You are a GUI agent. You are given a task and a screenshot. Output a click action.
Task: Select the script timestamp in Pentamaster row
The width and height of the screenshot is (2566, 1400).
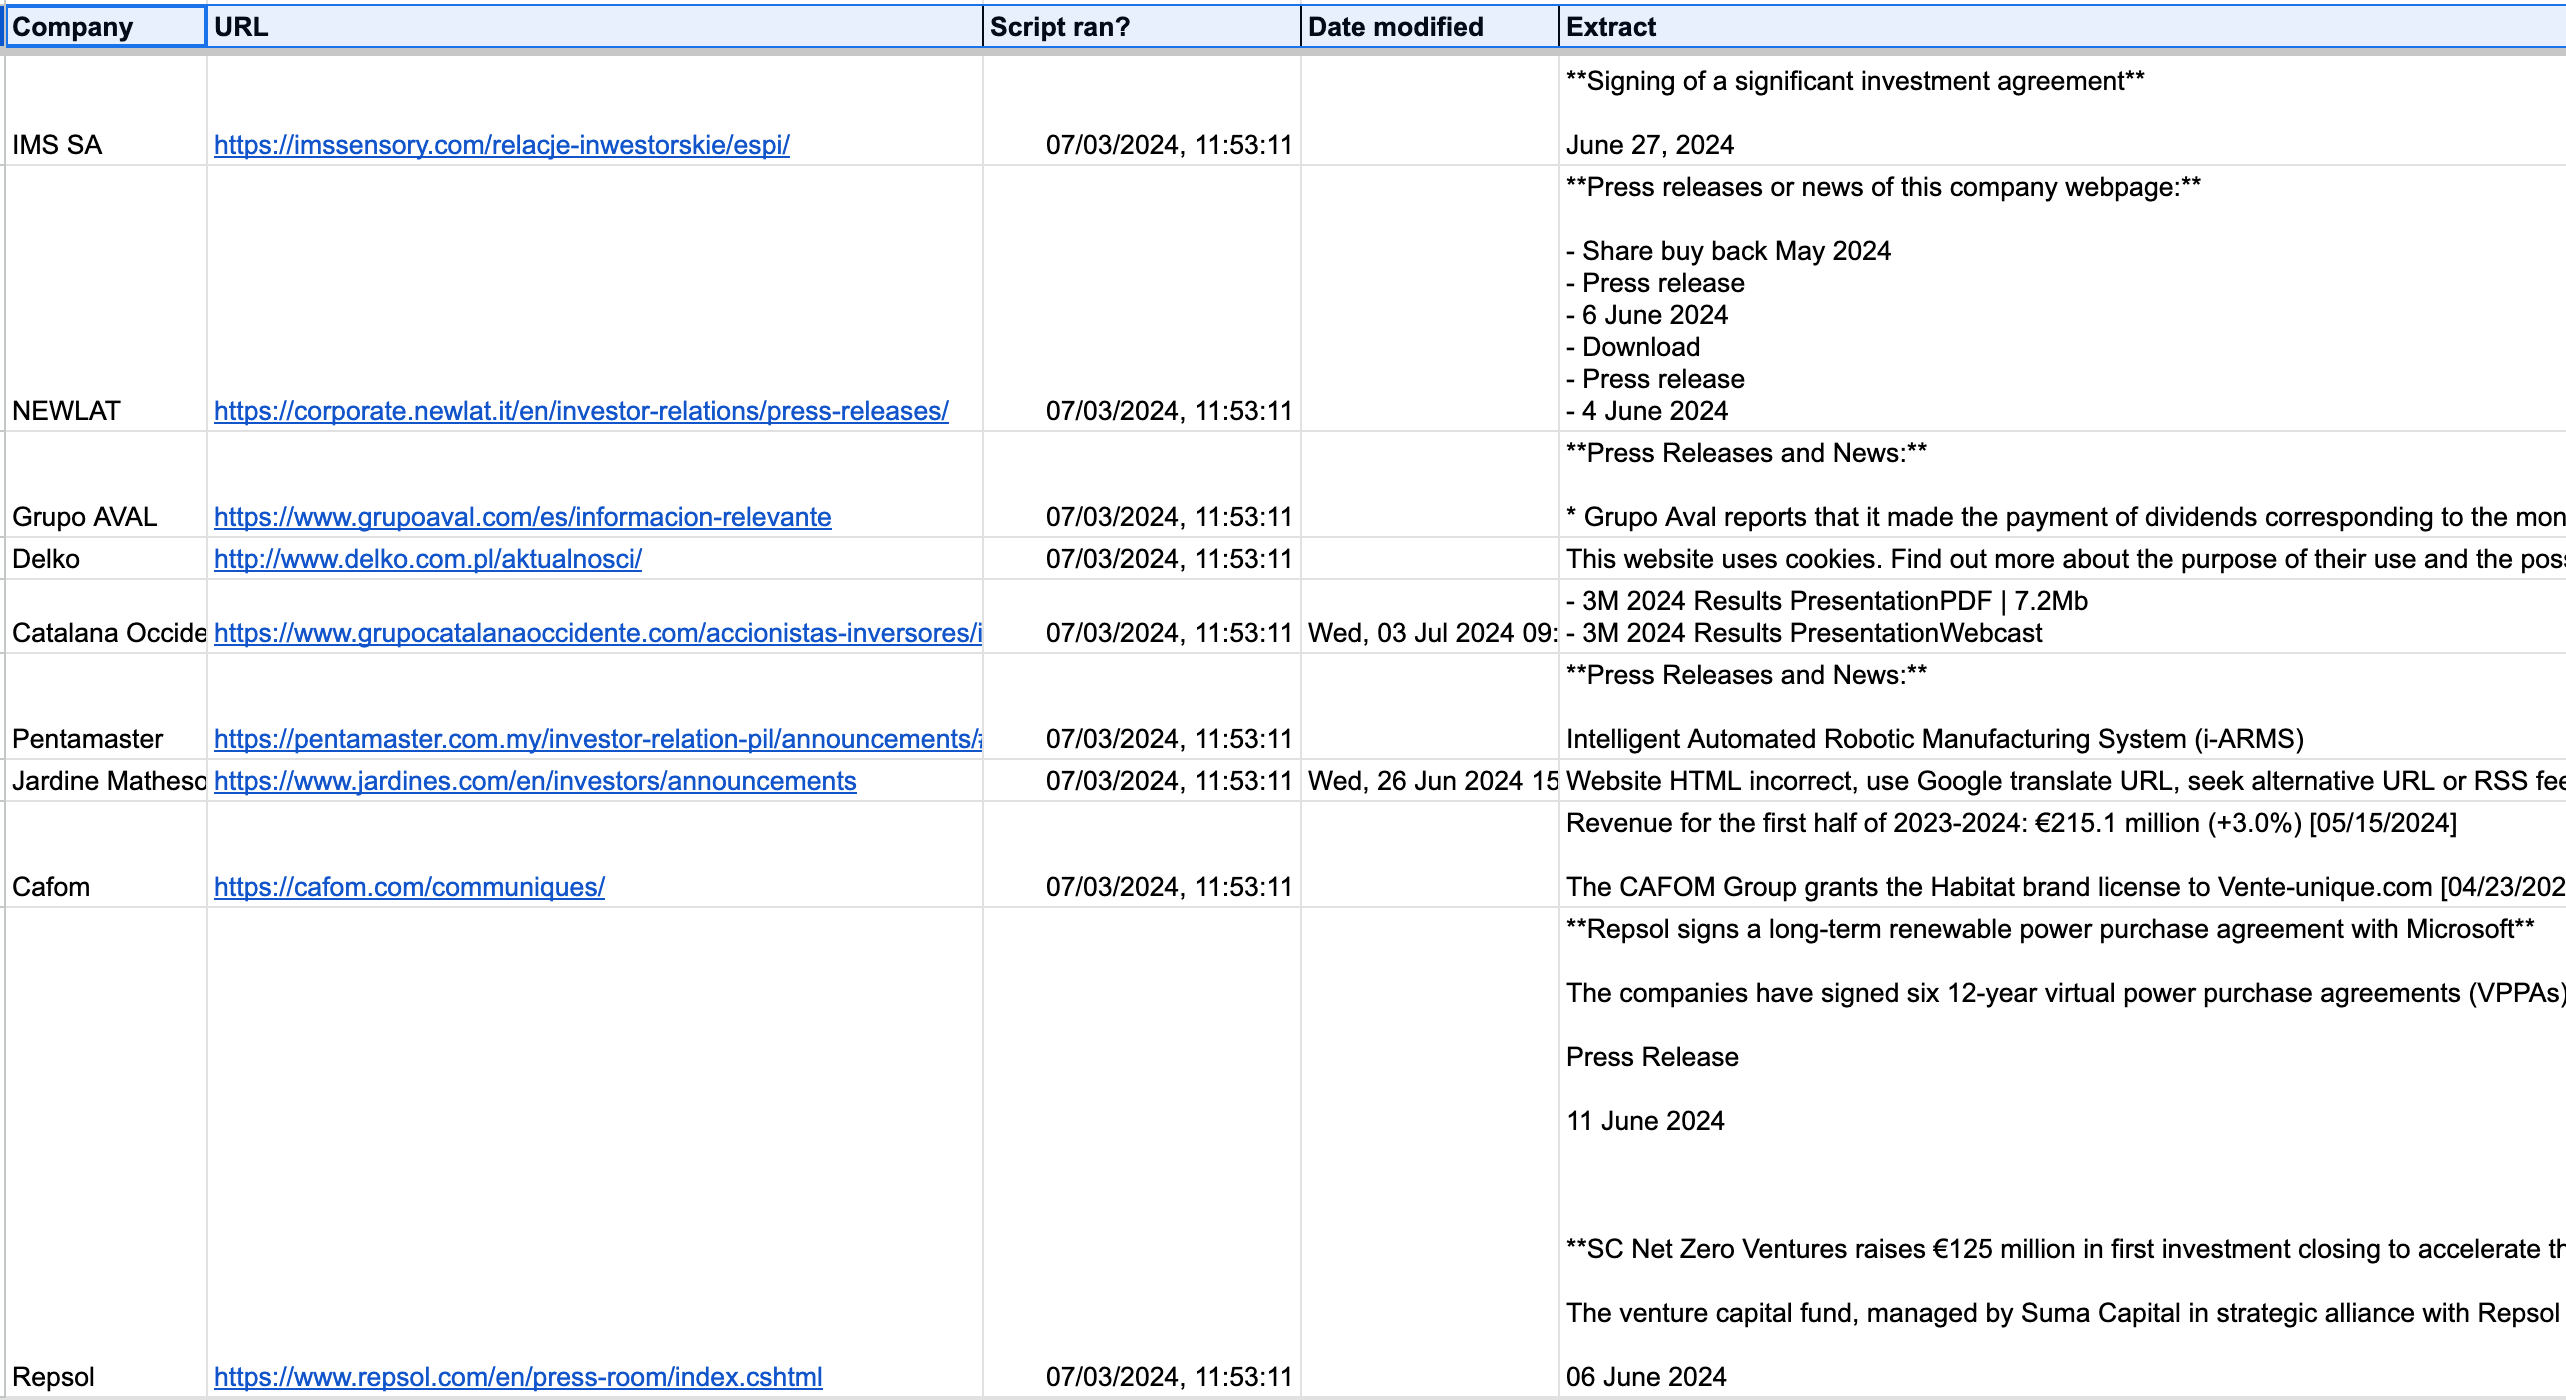1141,707
